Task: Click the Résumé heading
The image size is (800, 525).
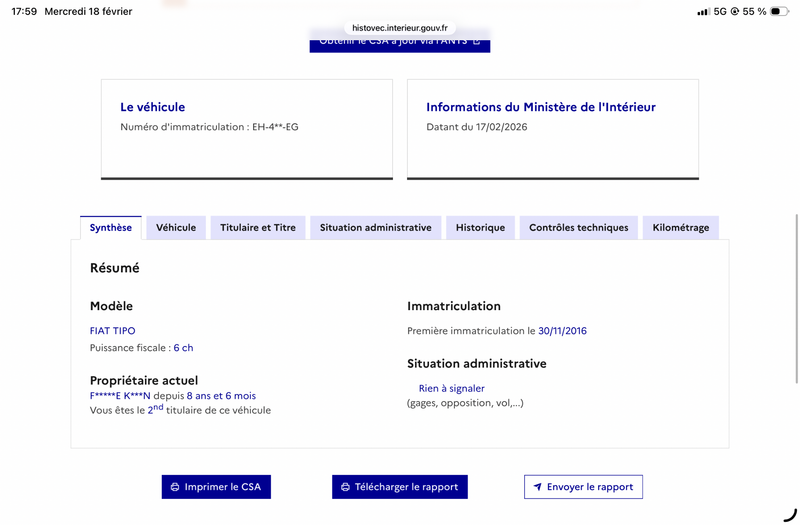Action: (x=115, y=268)
